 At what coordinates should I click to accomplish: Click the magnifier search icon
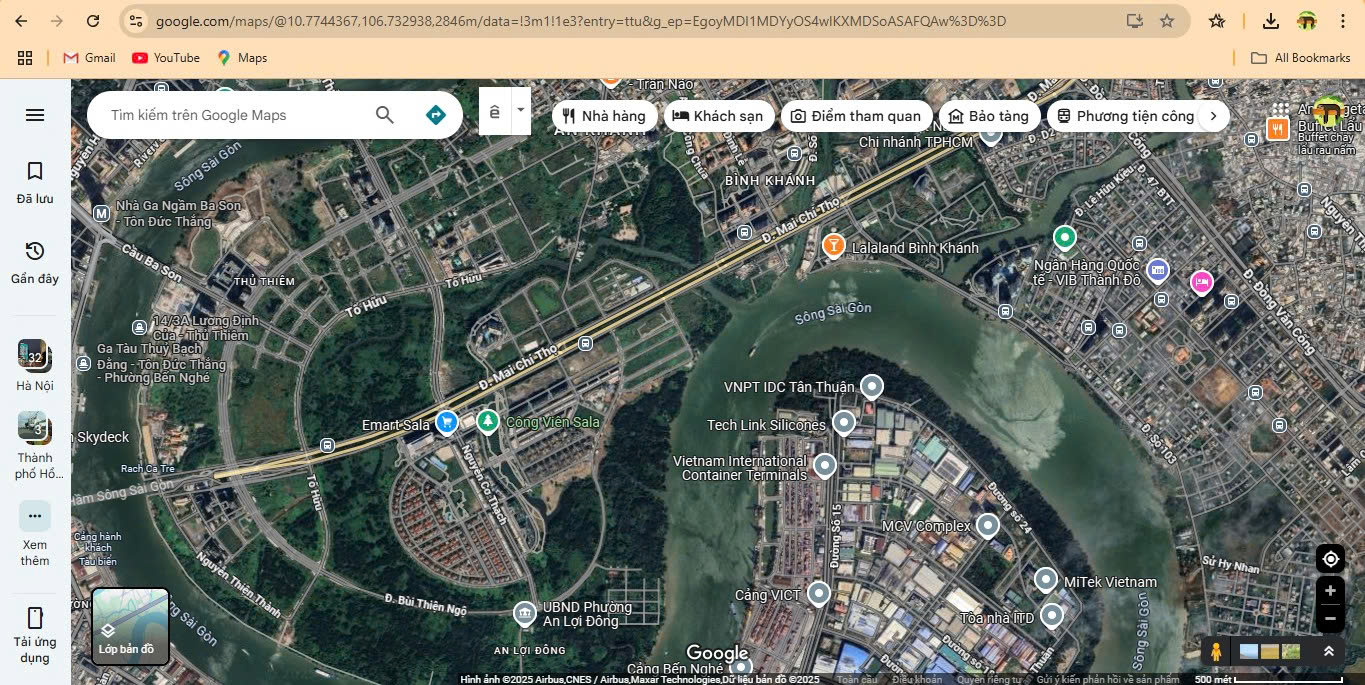coord(385,115)
